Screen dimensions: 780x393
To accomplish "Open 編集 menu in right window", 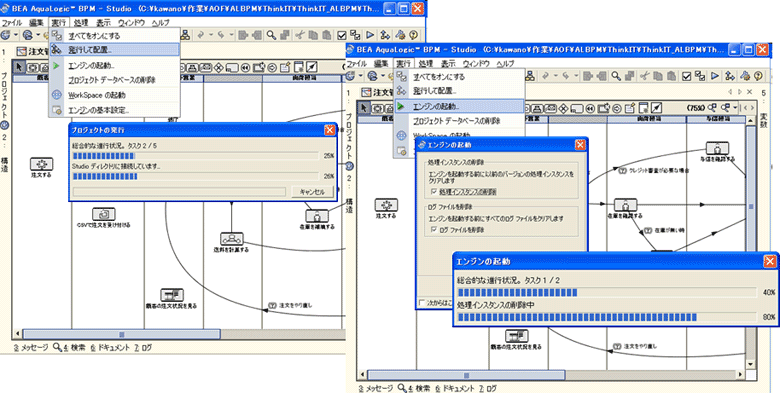I will point(382,64).
